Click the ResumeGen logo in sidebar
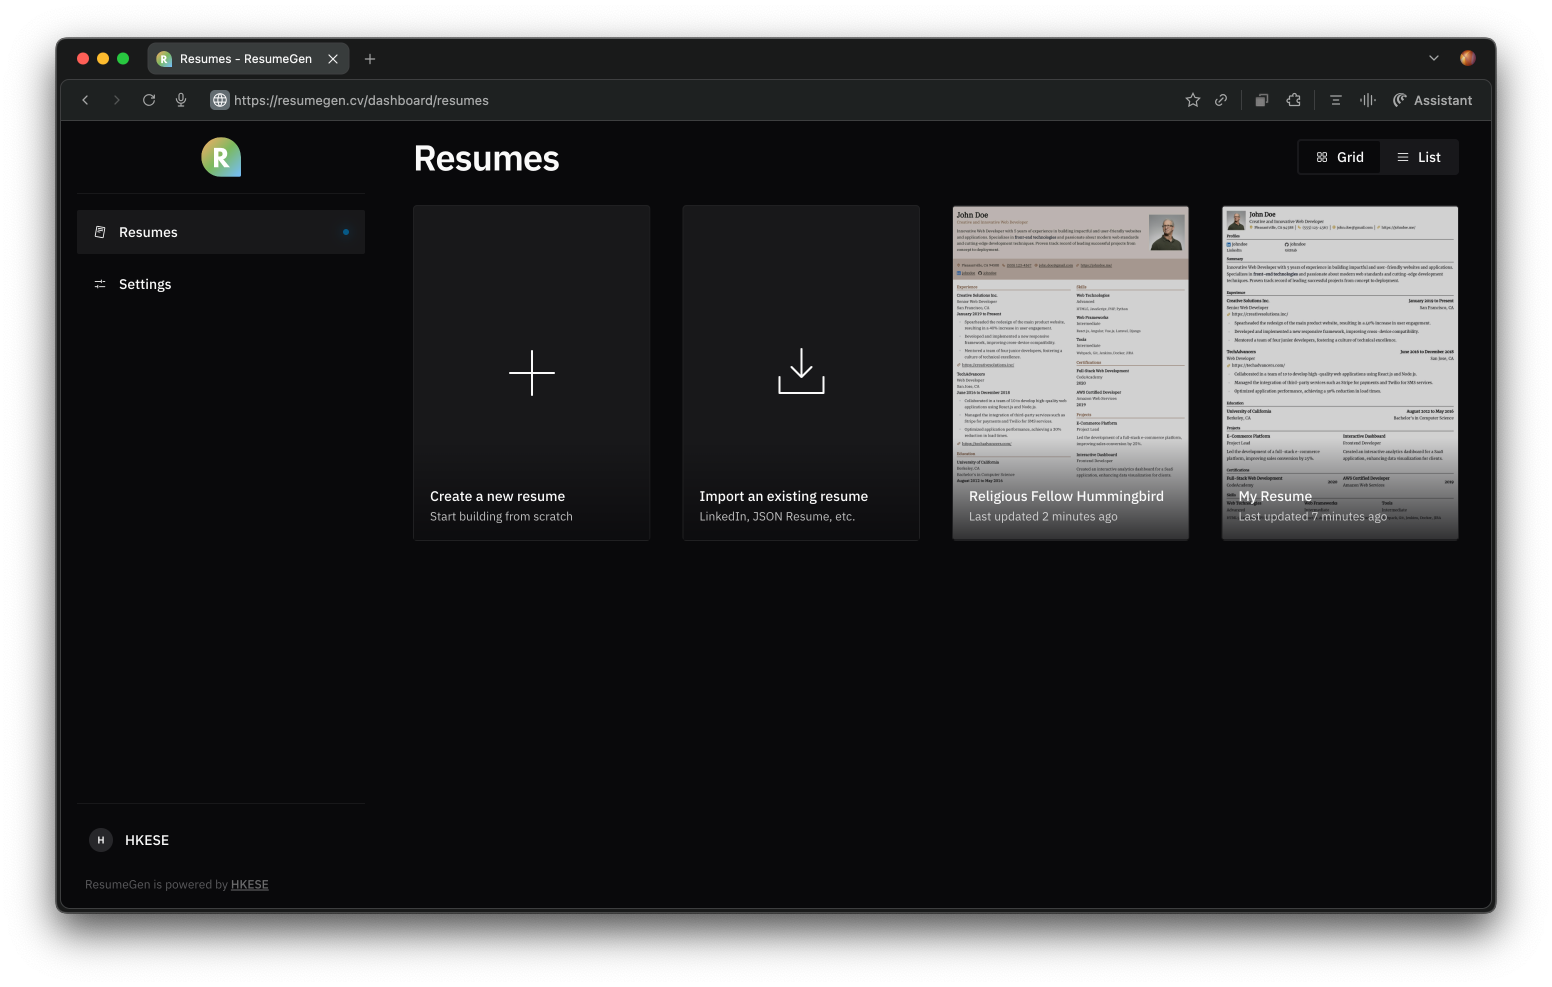 click(x=221, y=157)
